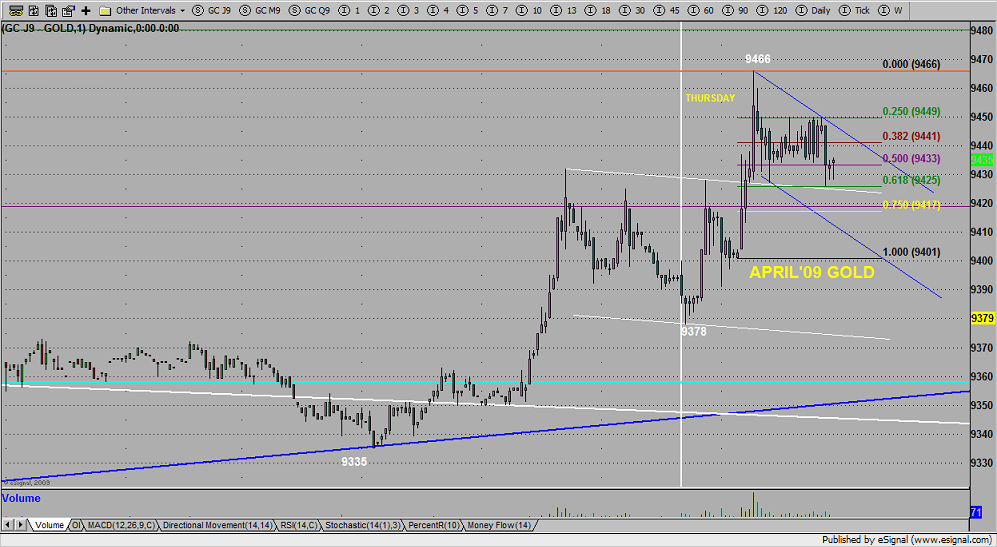Click the 0.382 (9441) Fibonacci label
Screen dimensions: 997x547
click(911, 136)
